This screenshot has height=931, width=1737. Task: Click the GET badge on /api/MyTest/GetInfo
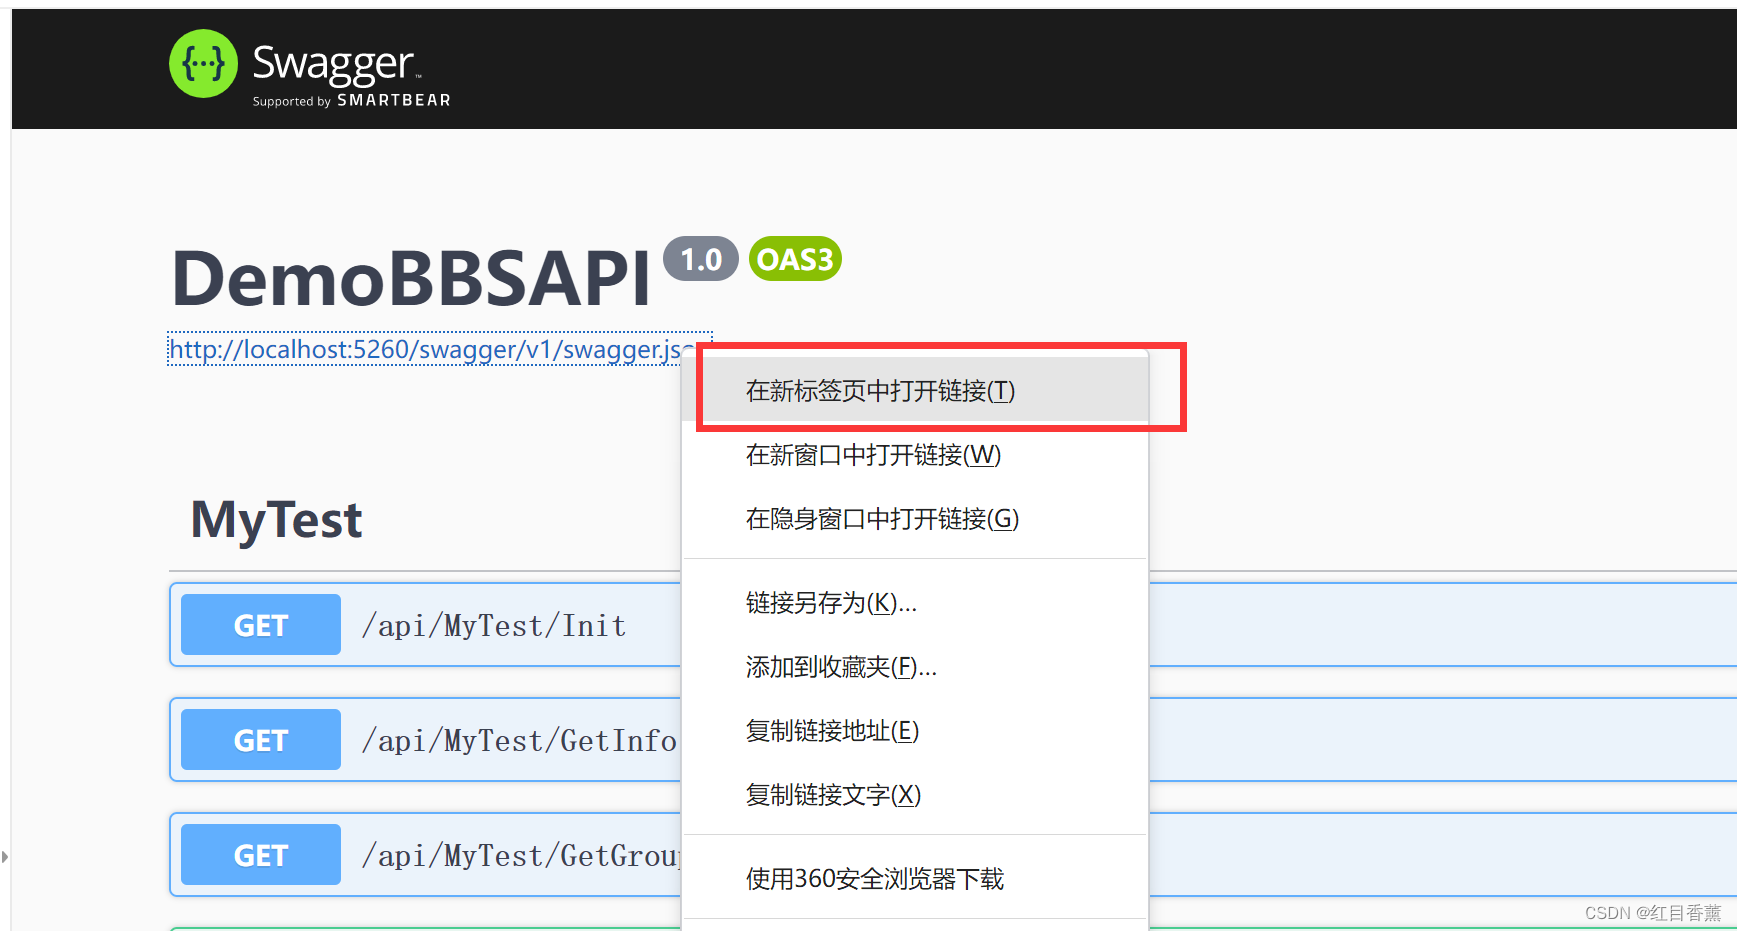(x=259, y=739)
